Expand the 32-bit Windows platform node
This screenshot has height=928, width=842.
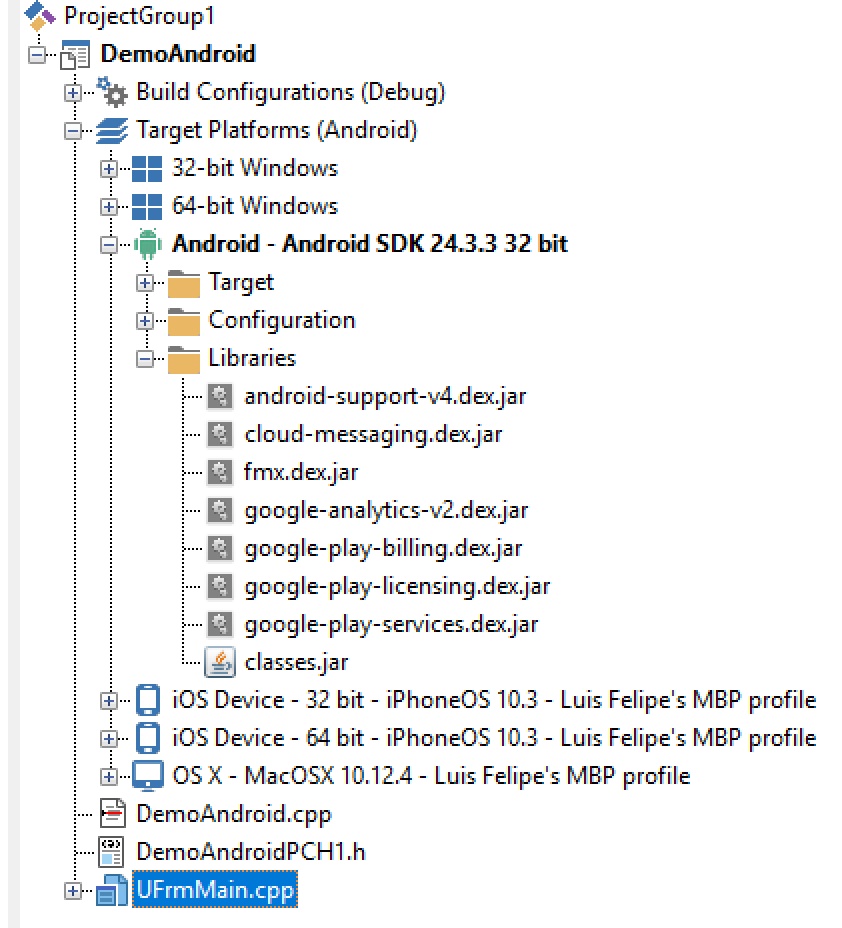tap(109, 169)
